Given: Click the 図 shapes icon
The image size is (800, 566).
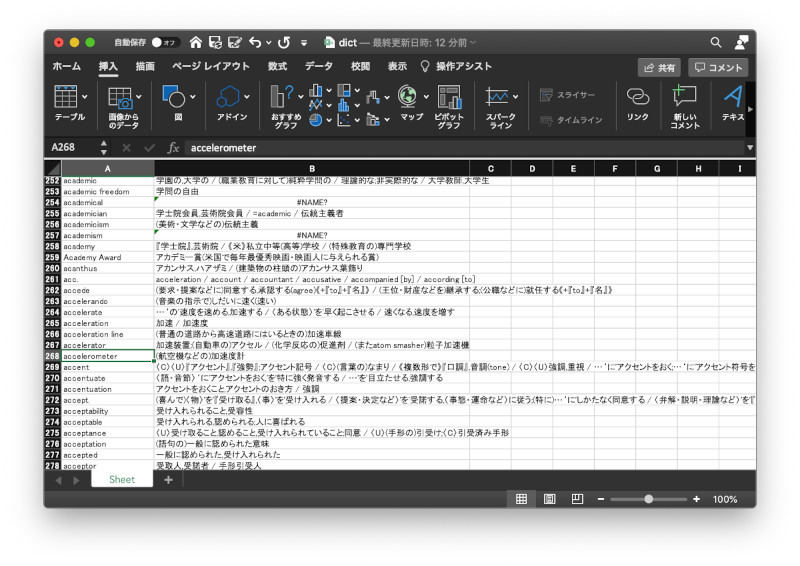Looking at the screenshot, I should [173, 96].
